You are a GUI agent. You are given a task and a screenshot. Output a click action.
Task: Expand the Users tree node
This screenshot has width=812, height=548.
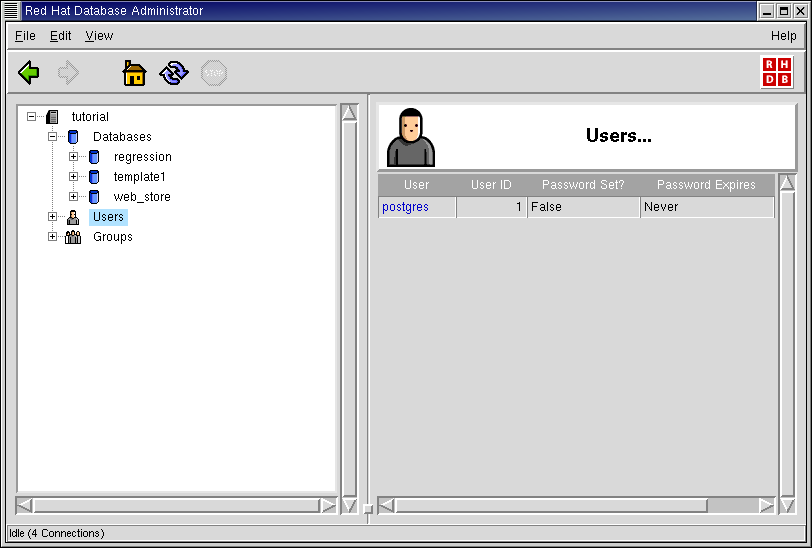52,217
